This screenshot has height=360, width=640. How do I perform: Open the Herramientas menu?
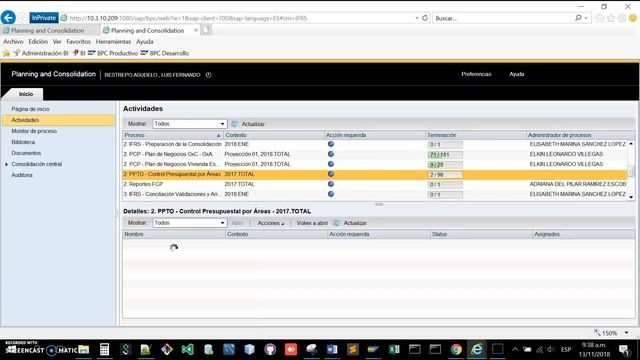113,42
